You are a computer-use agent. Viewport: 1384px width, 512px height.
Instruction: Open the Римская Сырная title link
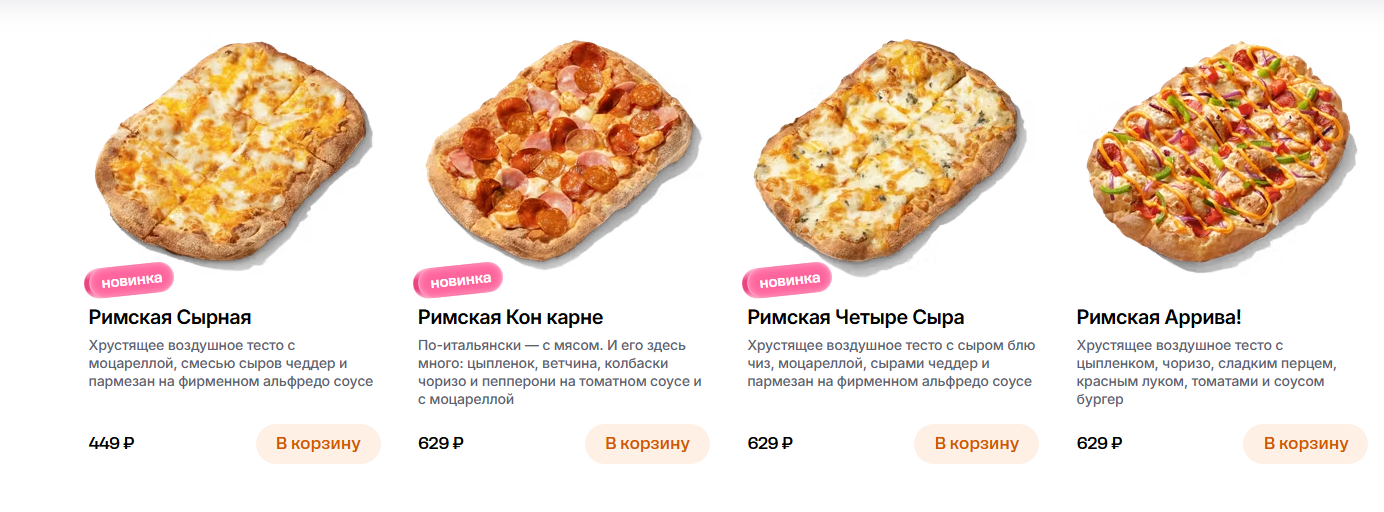click(x=170, y=318)
